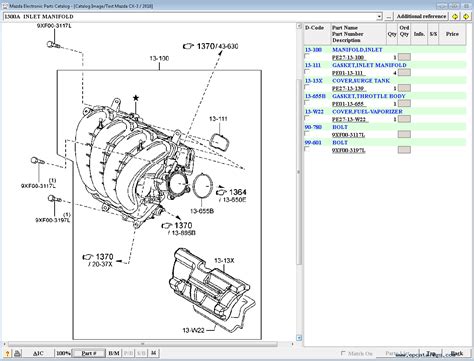Viewport: 474px width, 361px height.
Task: Click the 1370 / 13-655B reference pointer icon
Action: (x=167, y=226)
